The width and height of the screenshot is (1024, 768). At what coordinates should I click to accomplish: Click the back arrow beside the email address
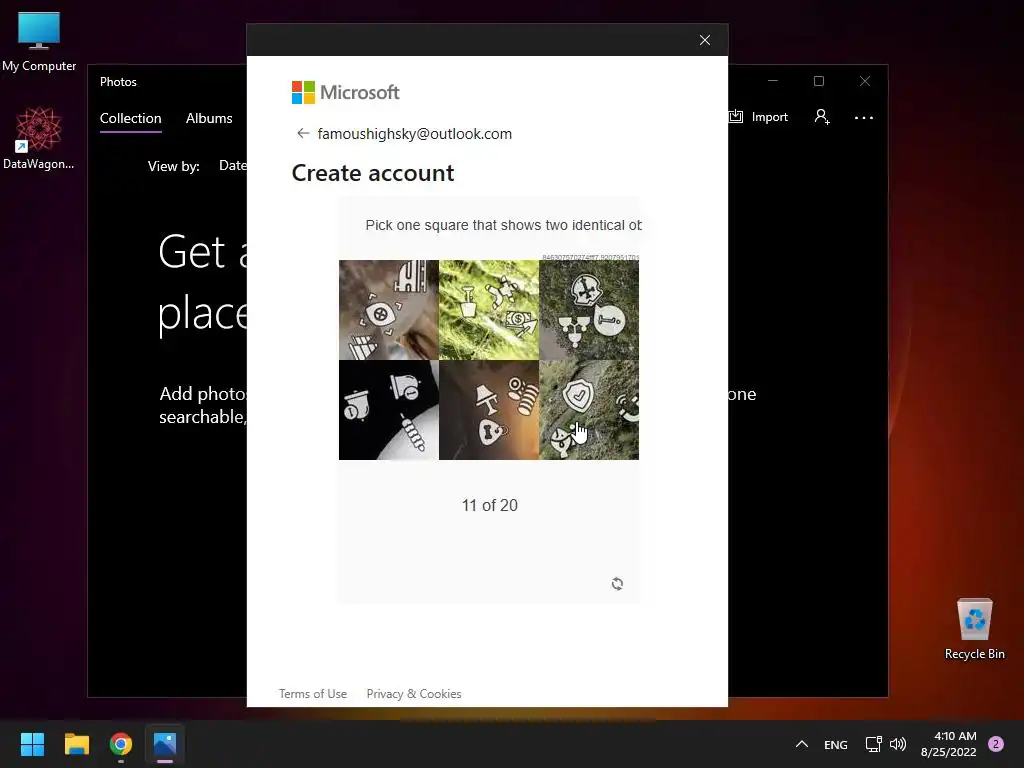point(302,133)
